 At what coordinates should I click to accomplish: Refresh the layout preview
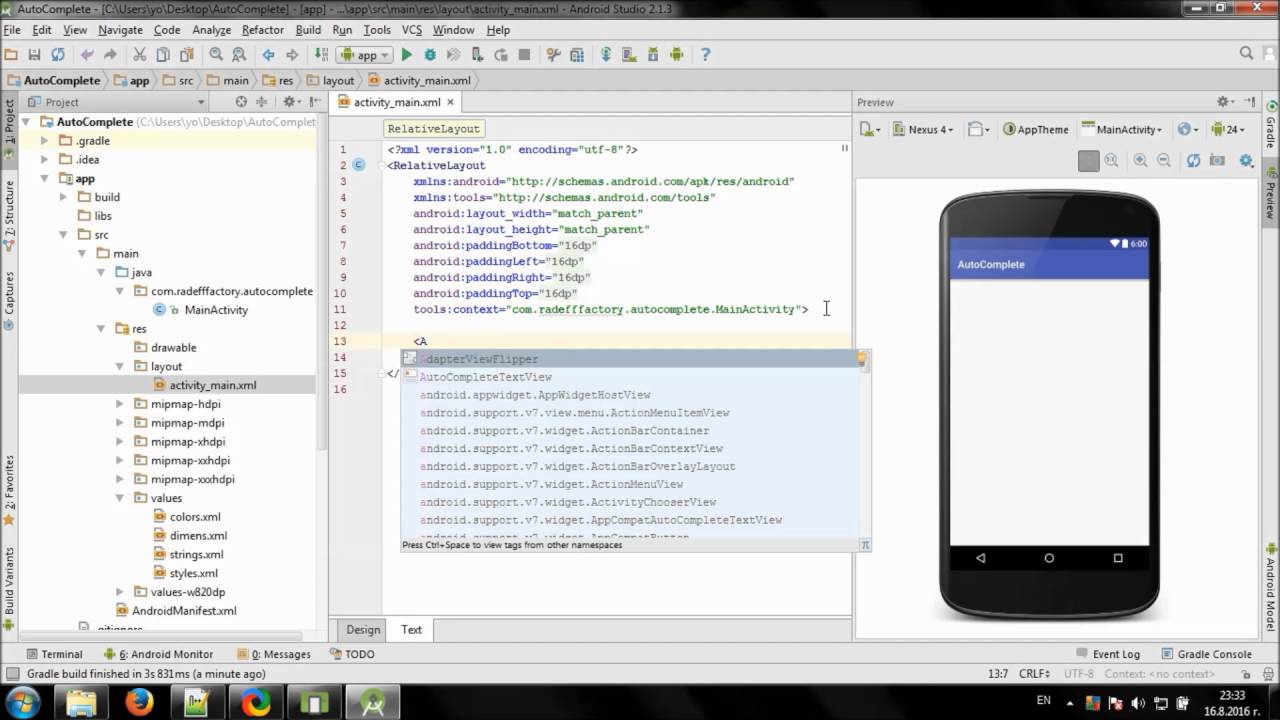pyautogui.click(x=1193, y=160)
